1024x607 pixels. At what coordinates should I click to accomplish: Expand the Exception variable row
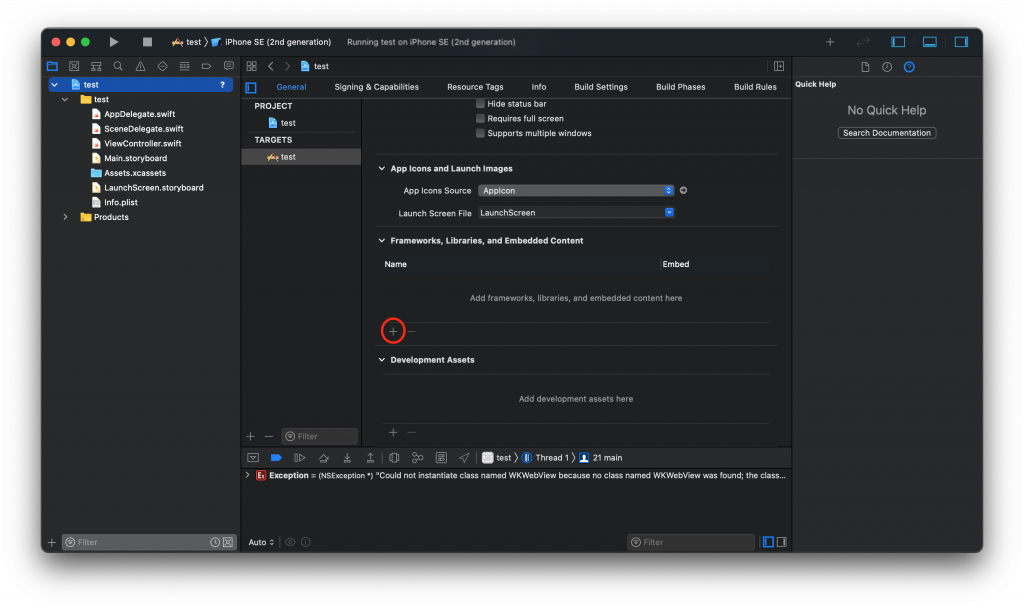(248, 475)
